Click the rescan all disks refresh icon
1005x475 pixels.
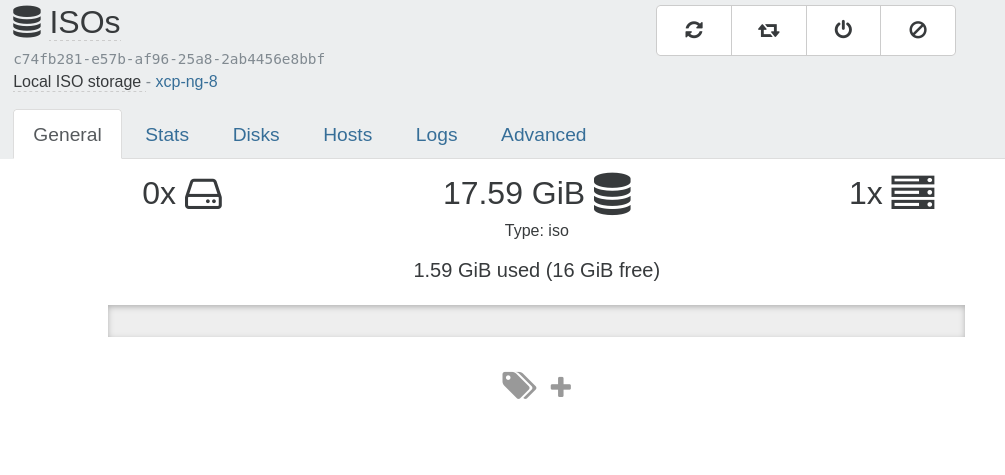(x=694, y=30)
